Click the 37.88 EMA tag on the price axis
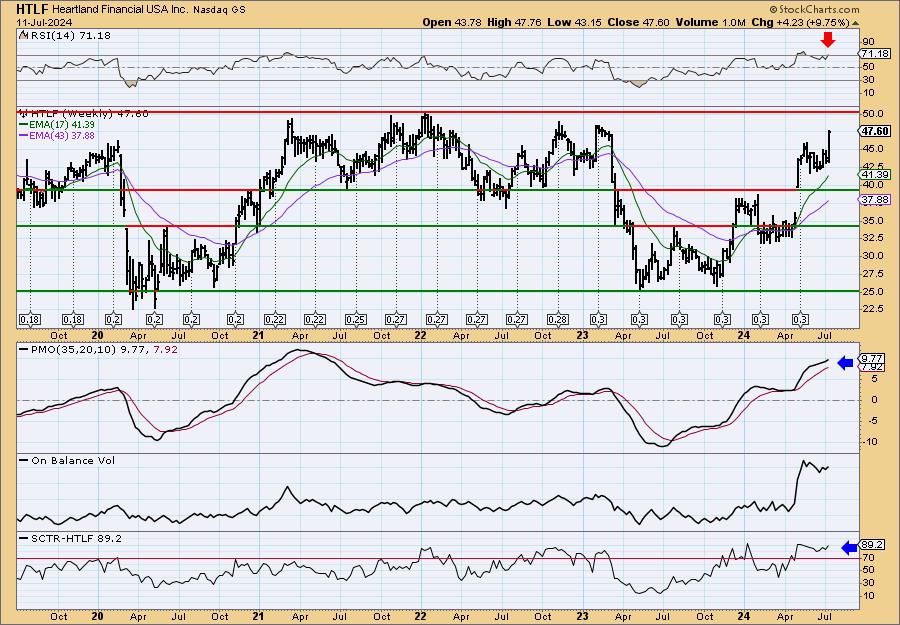Screen dimensions: 900x625 click(875, 200)
